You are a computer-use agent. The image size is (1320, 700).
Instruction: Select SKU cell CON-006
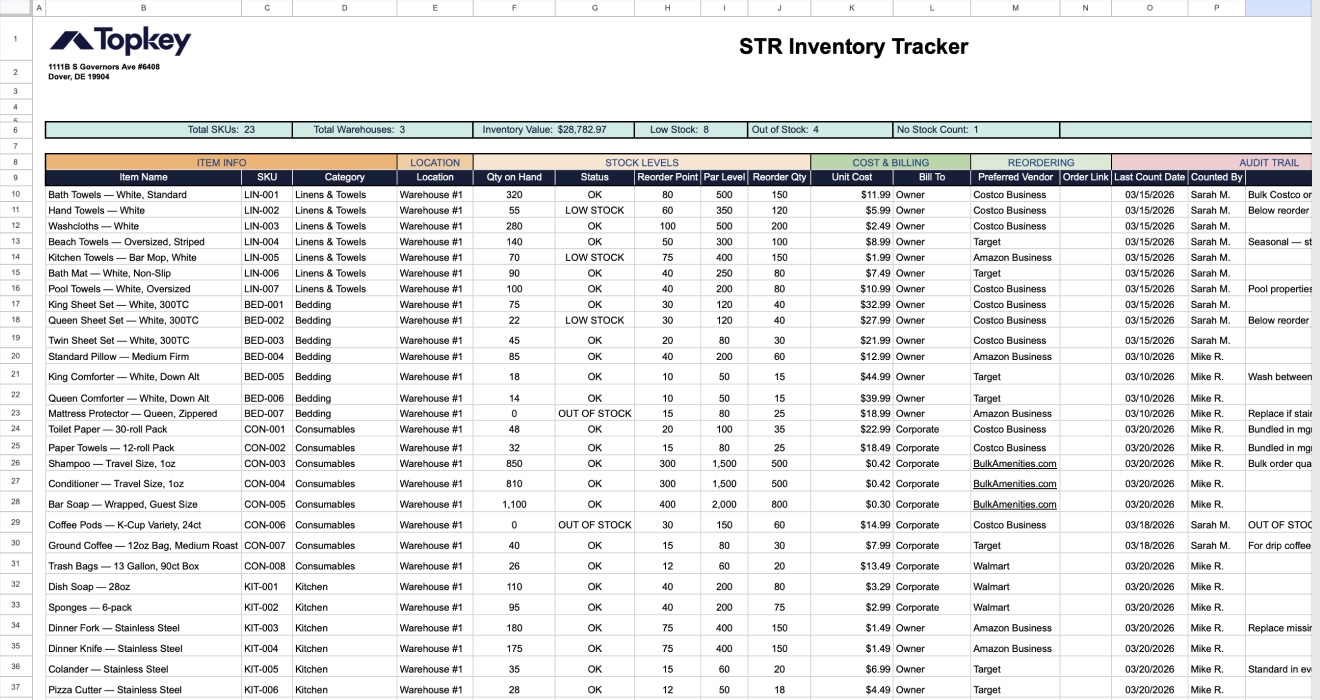[266, 525]
